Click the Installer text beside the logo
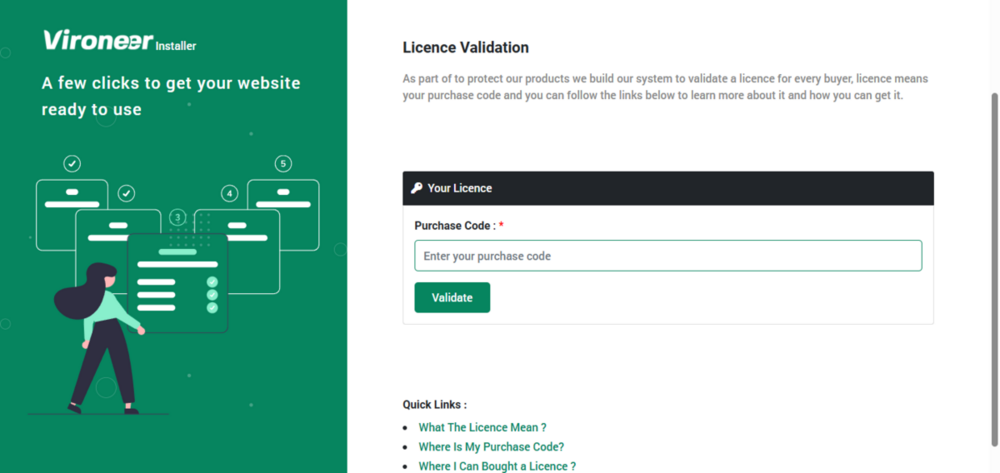1000x473 pixels. (x=176, y=45)
